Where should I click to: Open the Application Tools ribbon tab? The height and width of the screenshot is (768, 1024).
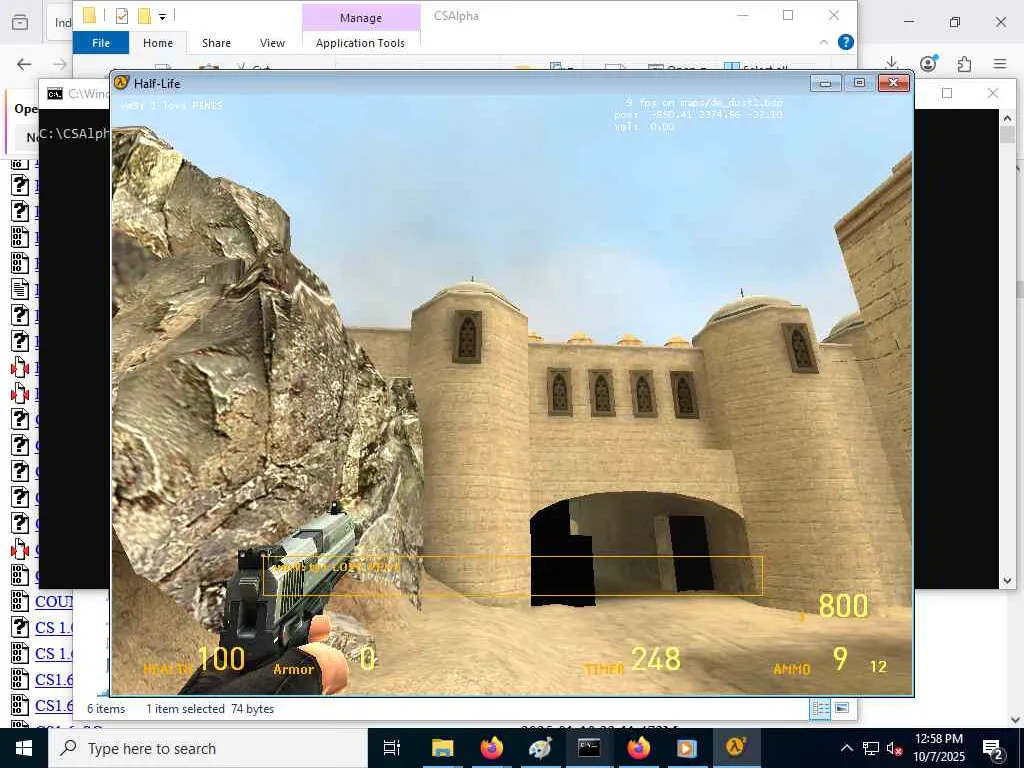coord(360,43)
